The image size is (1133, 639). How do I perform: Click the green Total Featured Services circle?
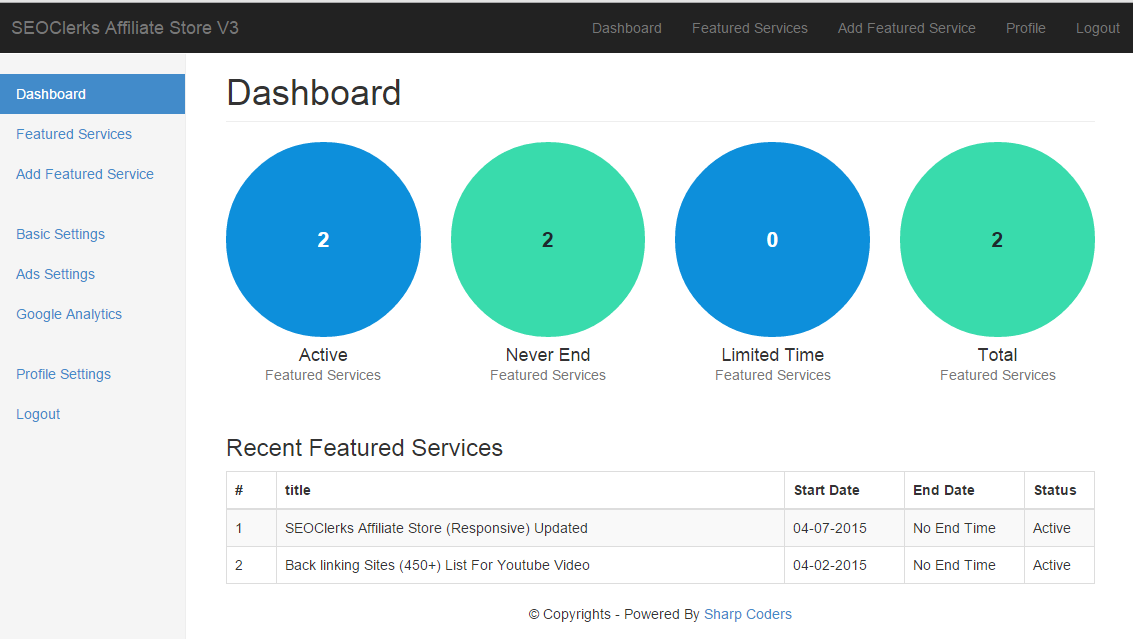pos(997,239)
